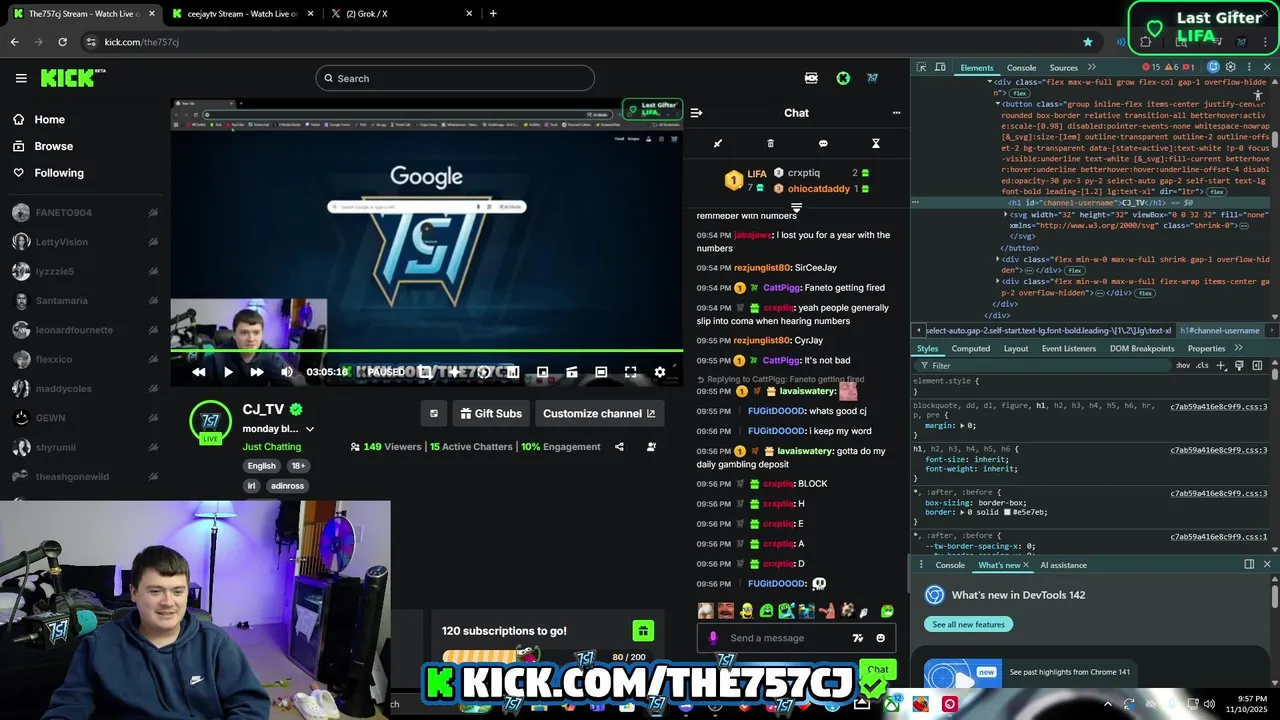Expand the gift leaderboard arrow
1280x720 pixels.
pos(796,208)
